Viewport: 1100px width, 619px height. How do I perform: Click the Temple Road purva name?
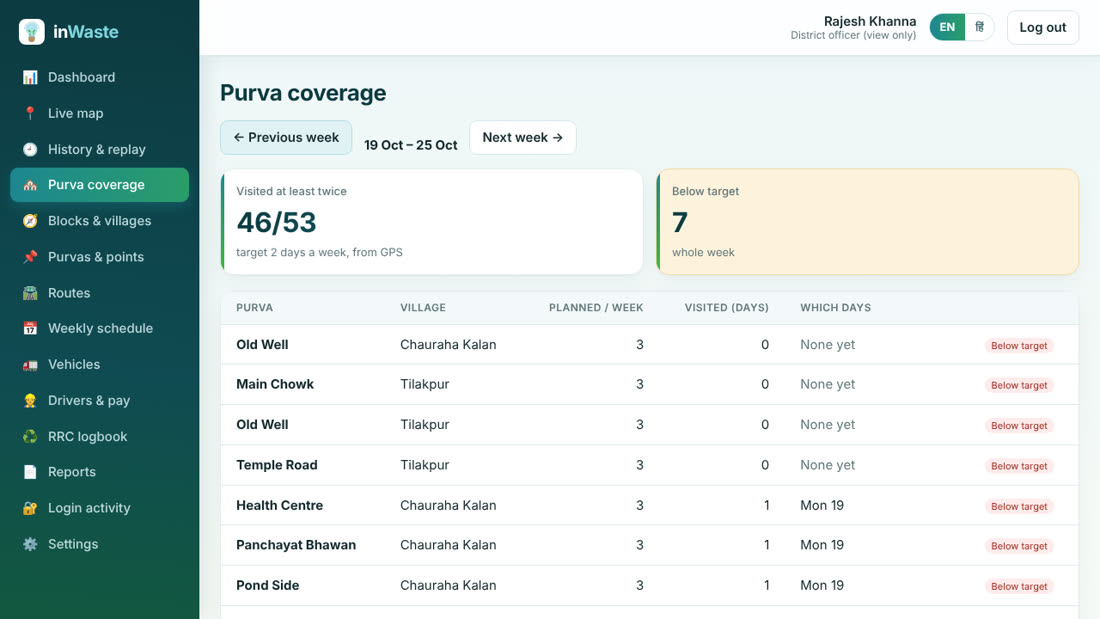point(277,465)
